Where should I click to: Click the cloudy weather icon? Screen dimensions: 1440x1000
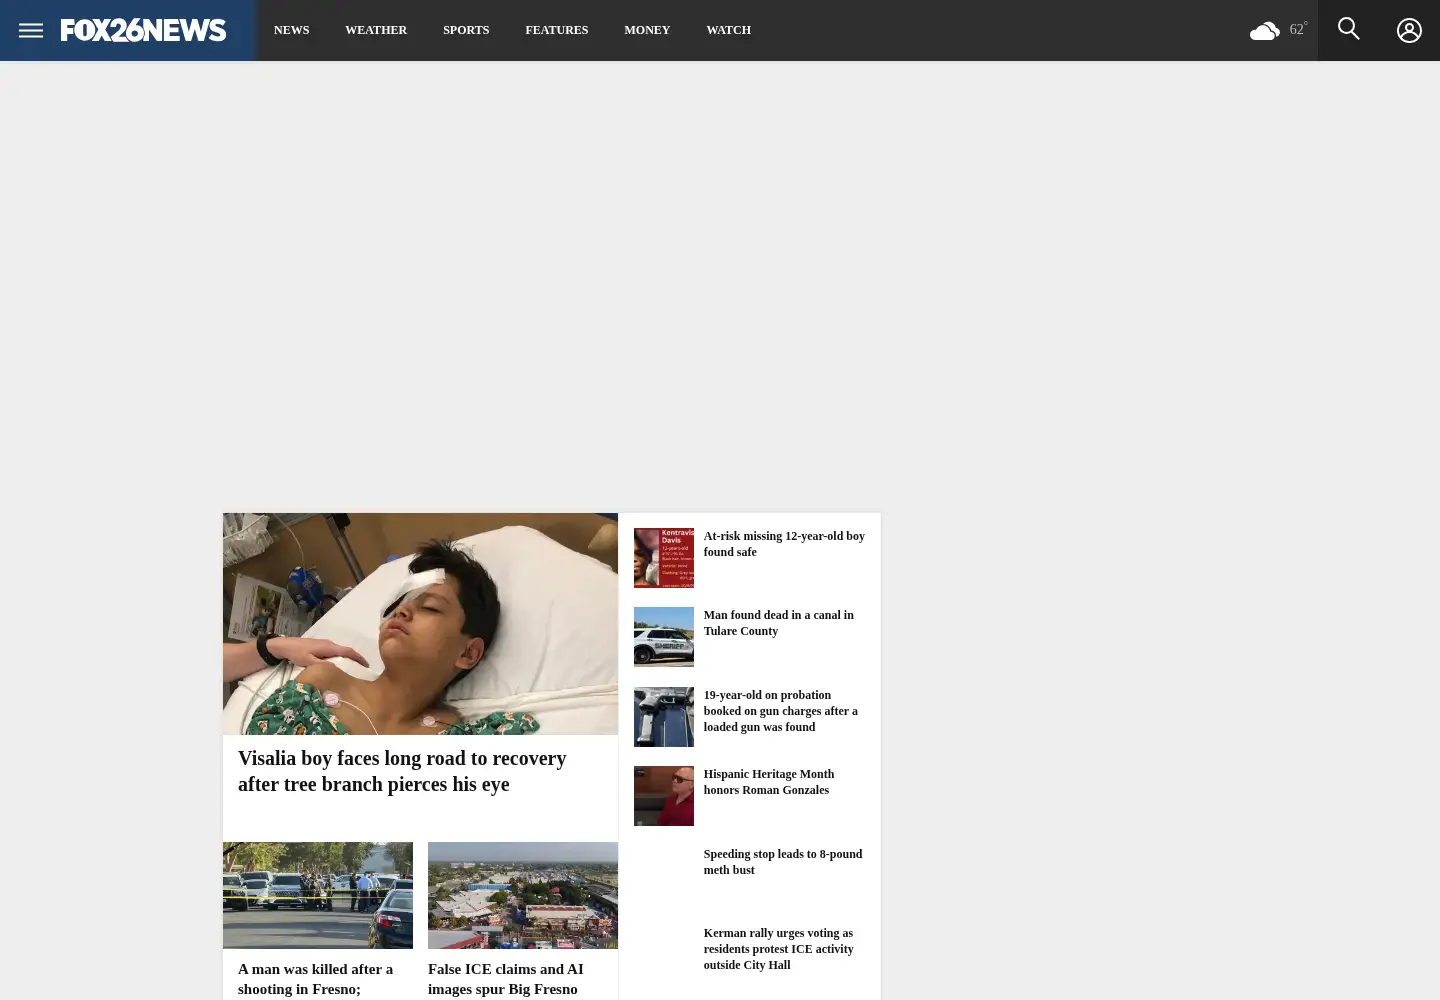[1265, 31]
